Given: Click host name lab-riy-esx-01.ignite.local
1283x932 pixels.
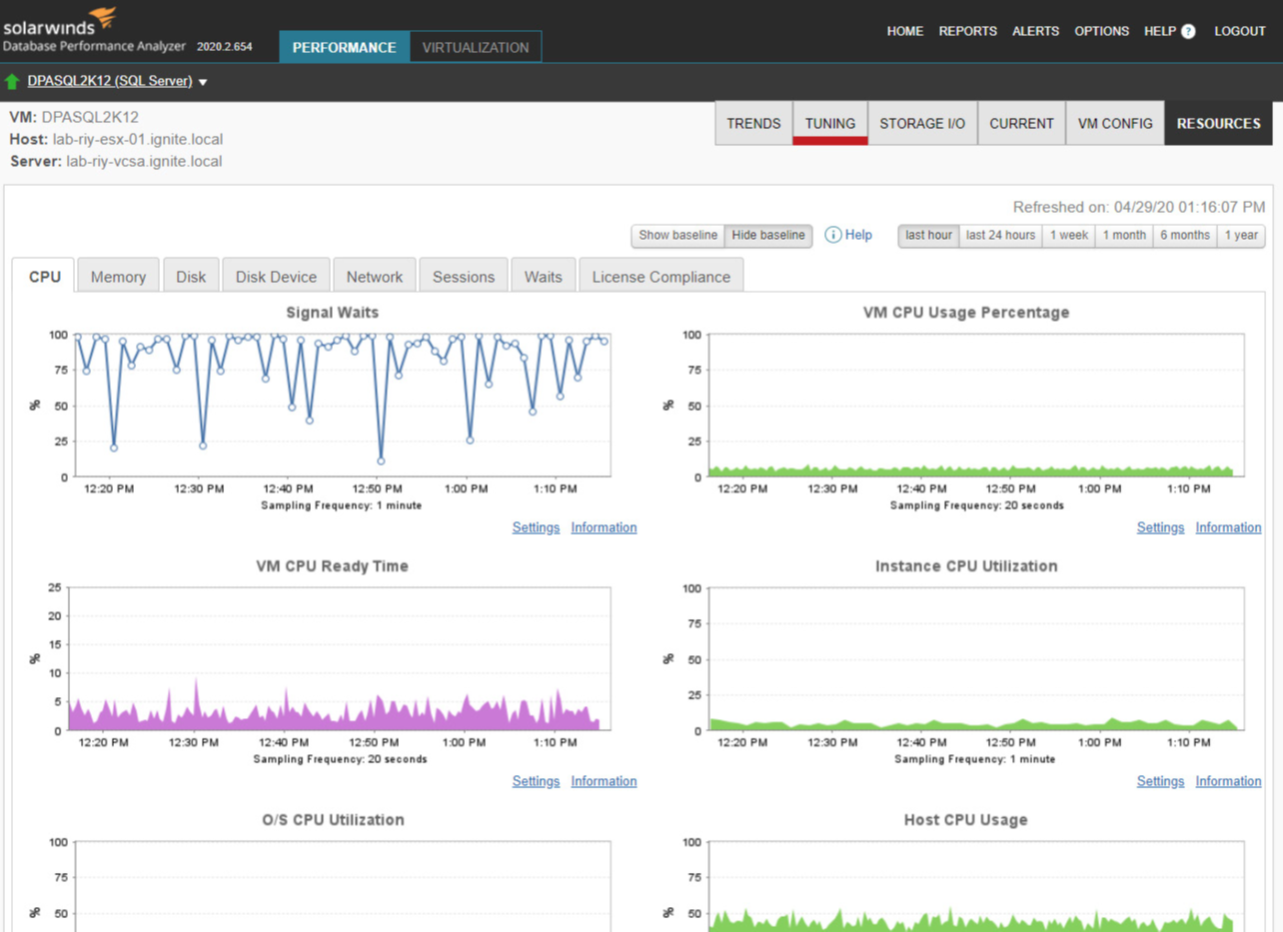Looking at the screenshot, I should [136, 139].
